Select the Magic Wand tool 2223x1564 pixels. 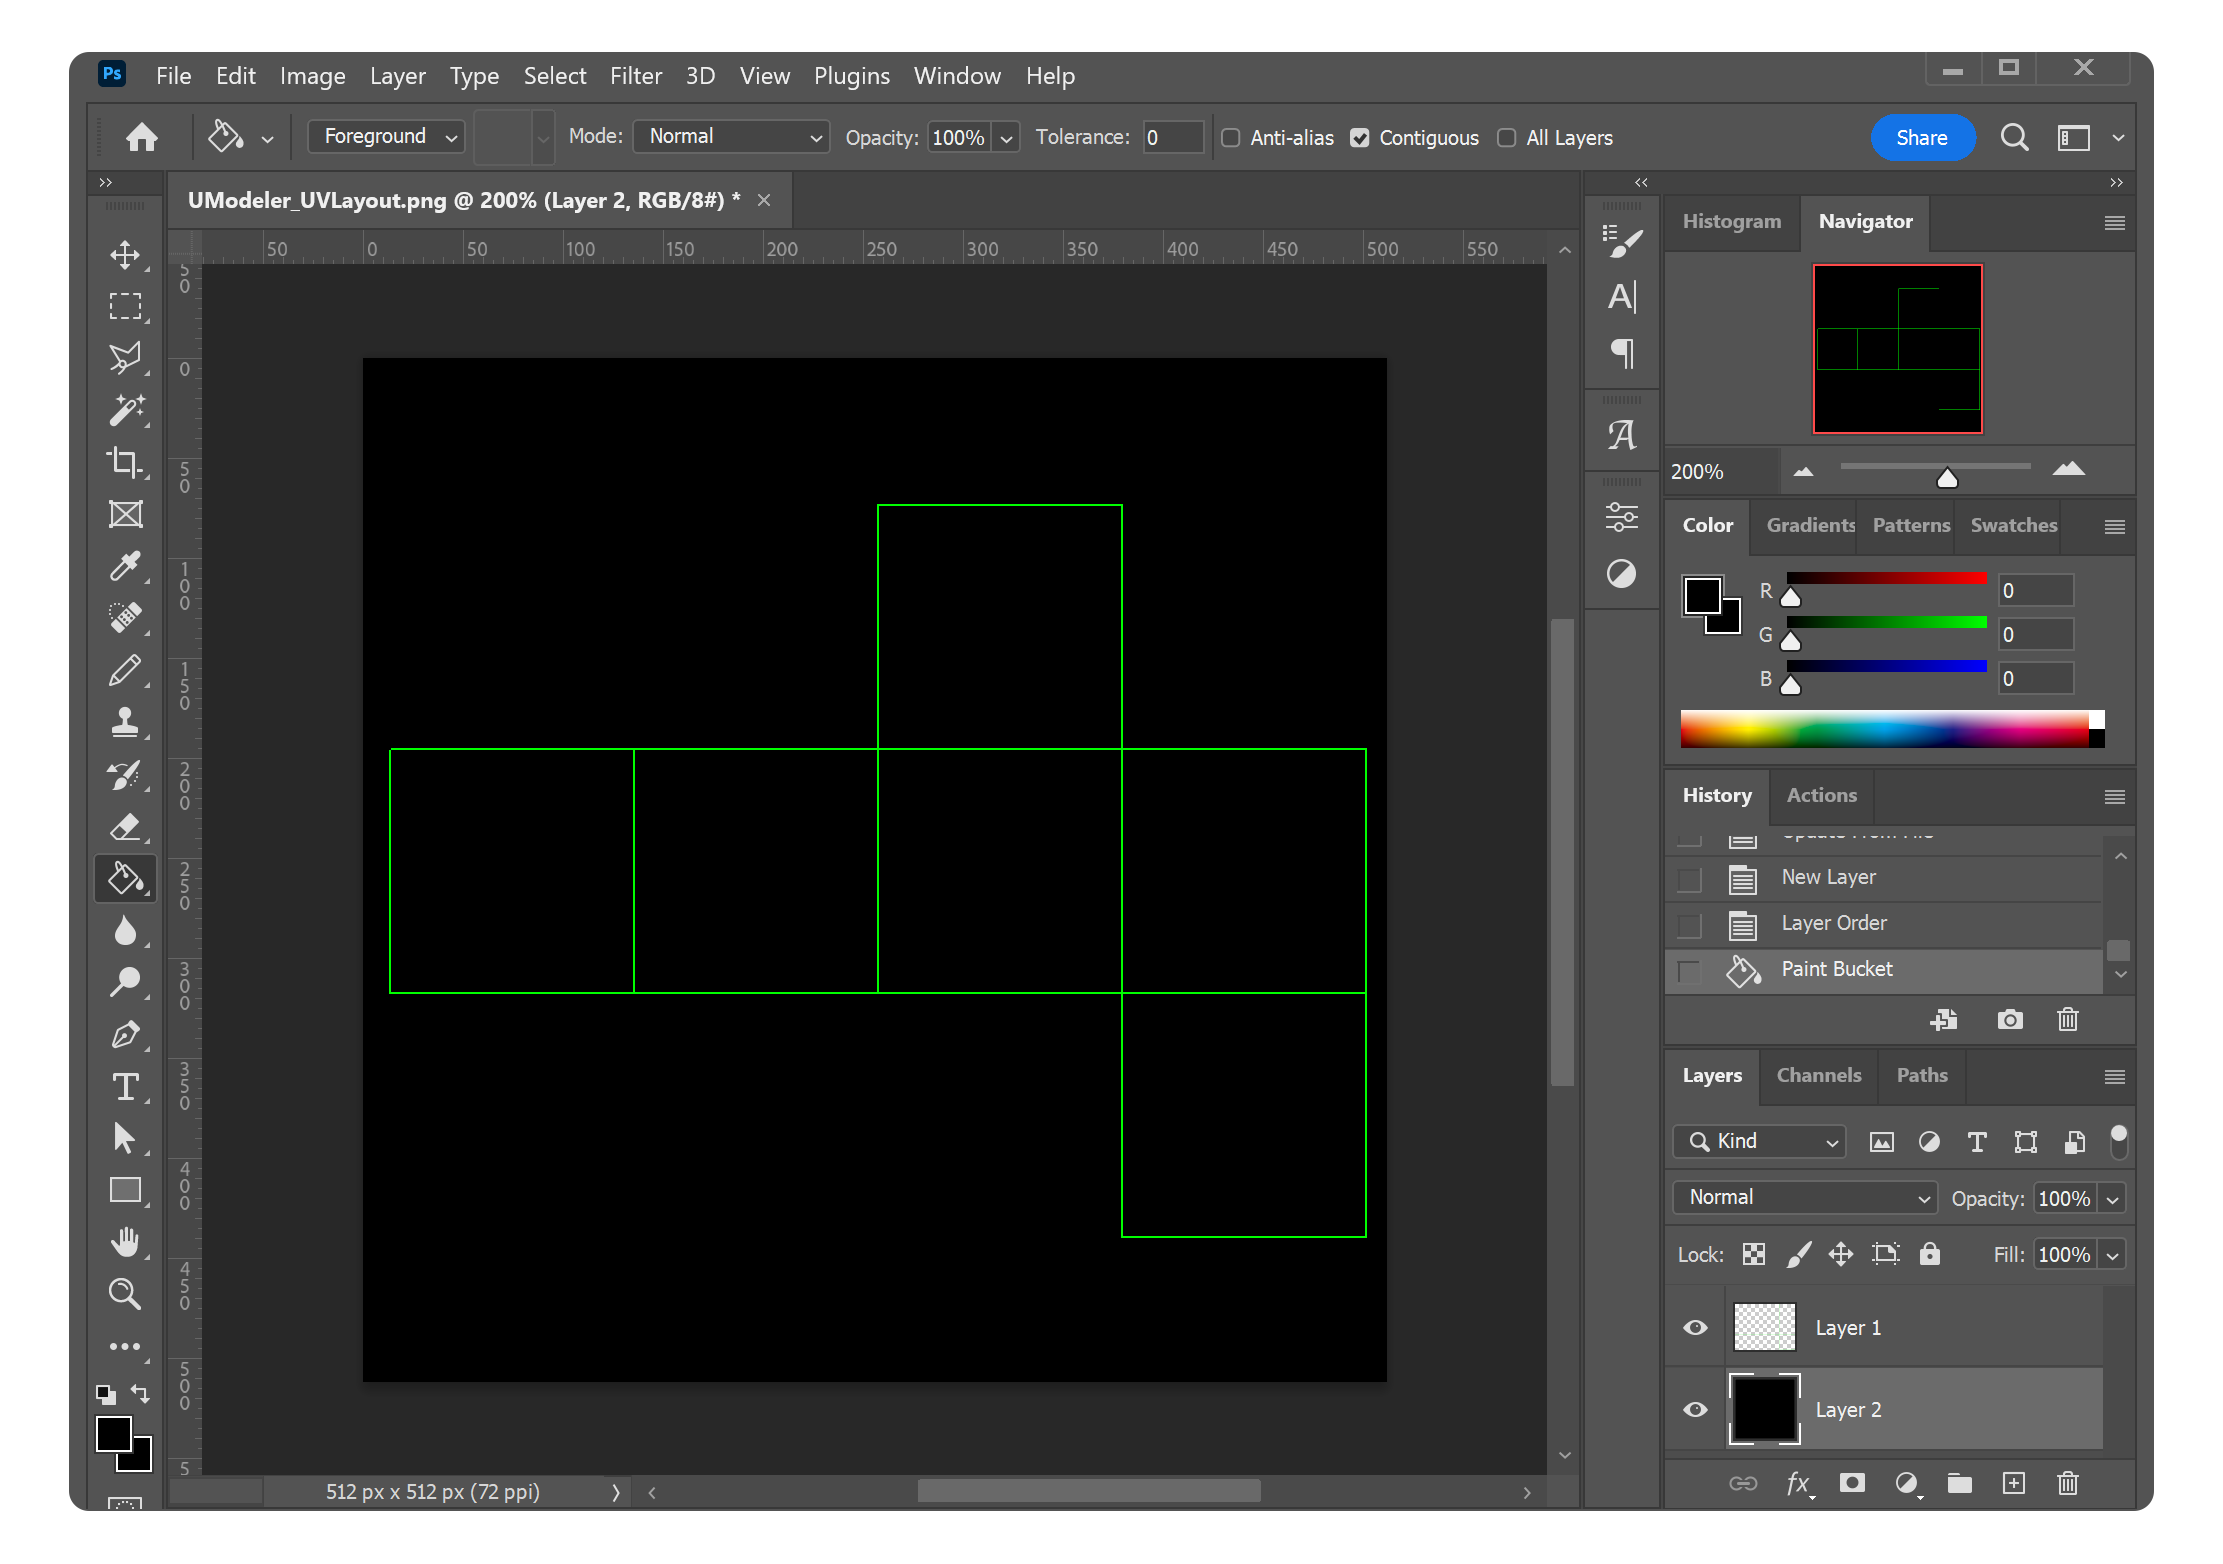(x=125, y=410)
